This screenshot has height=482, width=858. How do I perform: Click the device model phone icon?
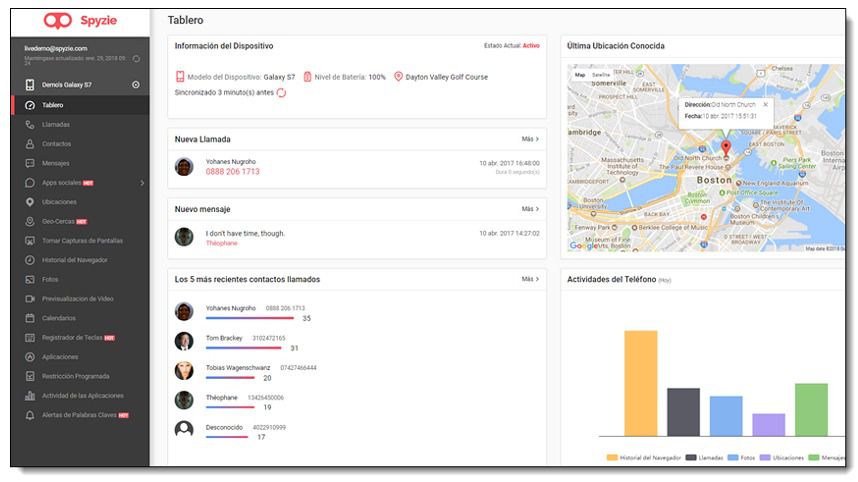[179, 77]
